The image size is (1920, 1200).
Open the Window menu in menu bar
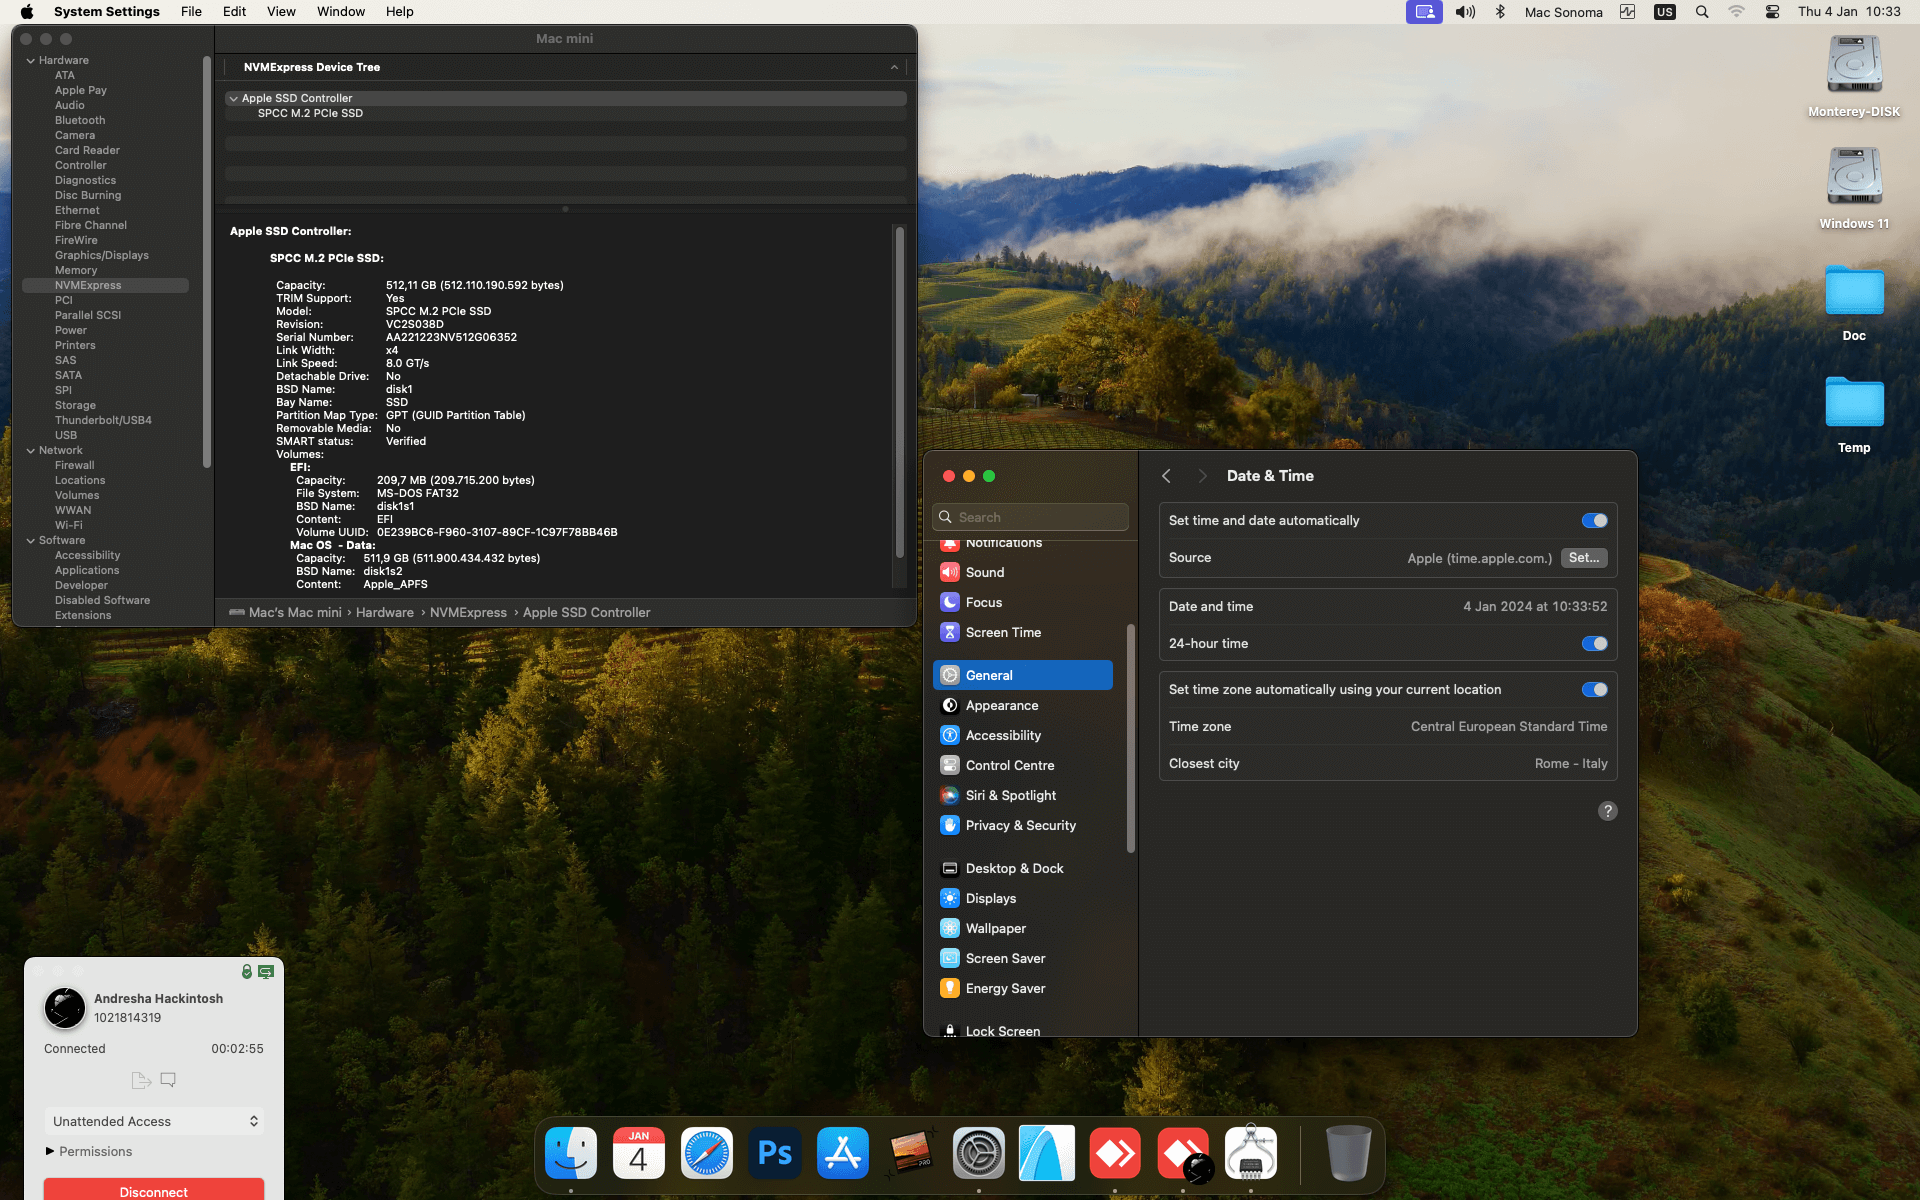pyautogui.click(x=340, y=12)
